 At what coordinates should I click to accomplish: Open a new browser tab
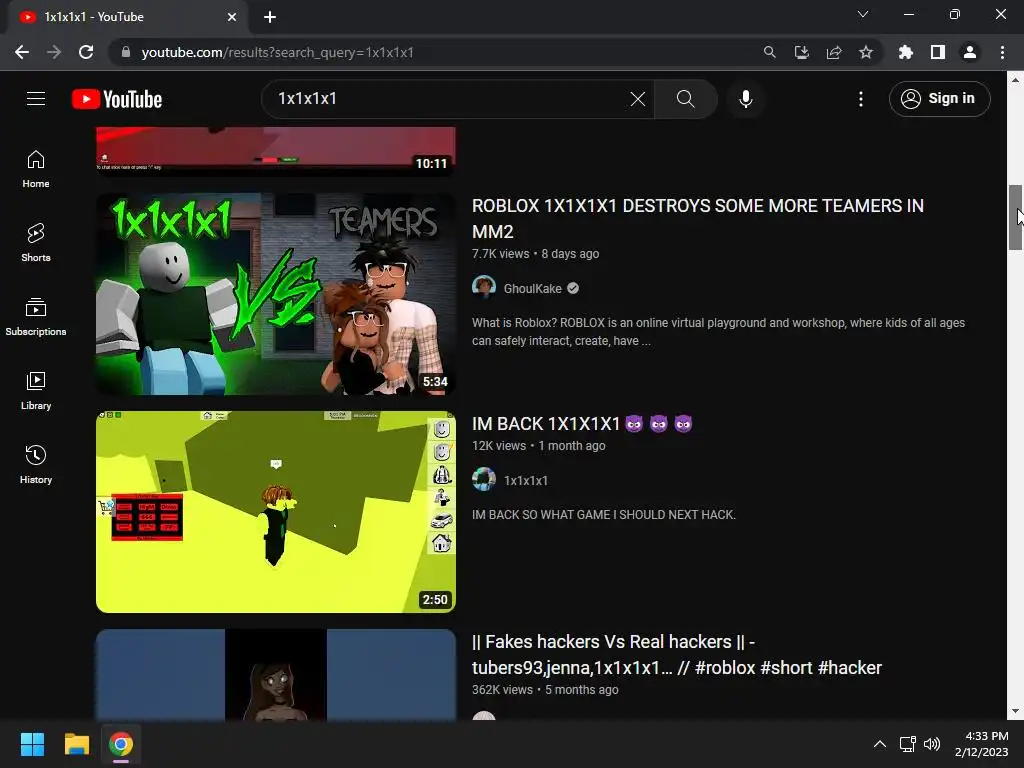pyautogui.click(x=270, y=17)
